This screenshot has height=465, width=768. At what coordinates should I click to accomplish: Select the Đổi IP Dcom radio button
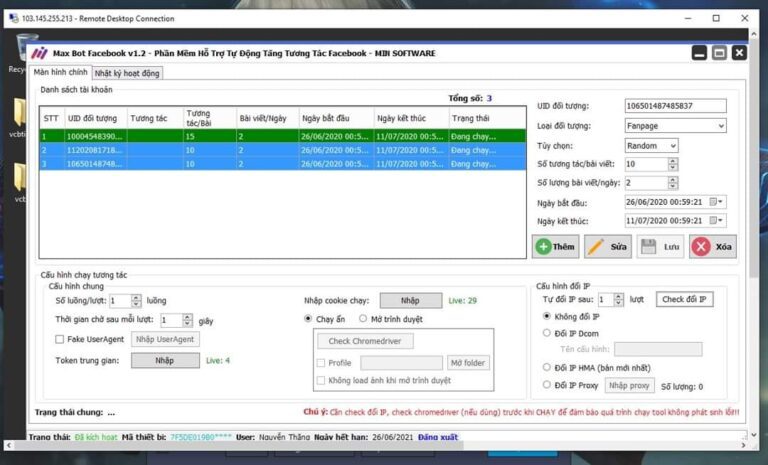click(546, 333)
